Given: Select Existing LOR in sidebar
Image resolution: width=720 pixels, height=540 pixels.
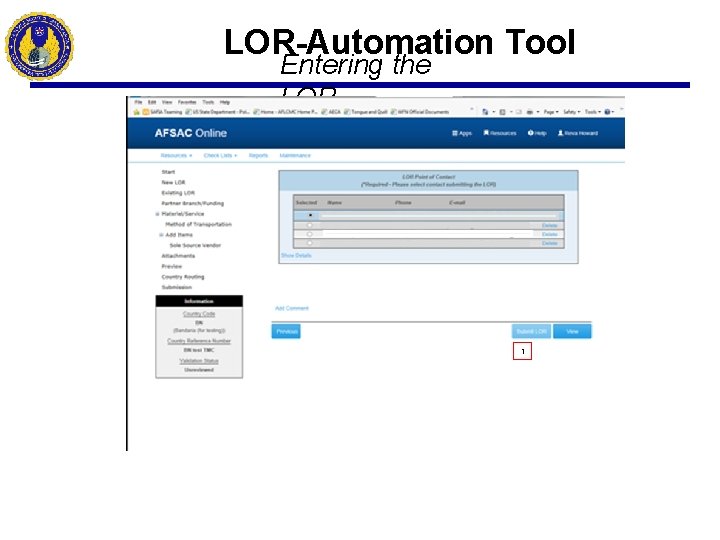Looking at the screenshot, I should pos(178,193).
